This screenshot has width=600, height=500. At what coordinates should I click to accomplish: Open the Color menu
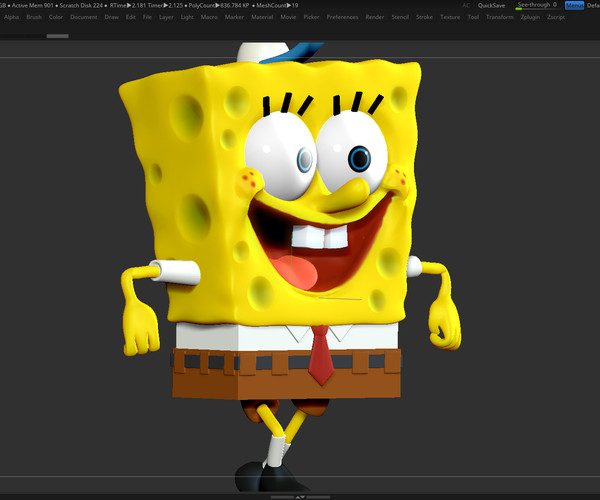click(56, 17)
